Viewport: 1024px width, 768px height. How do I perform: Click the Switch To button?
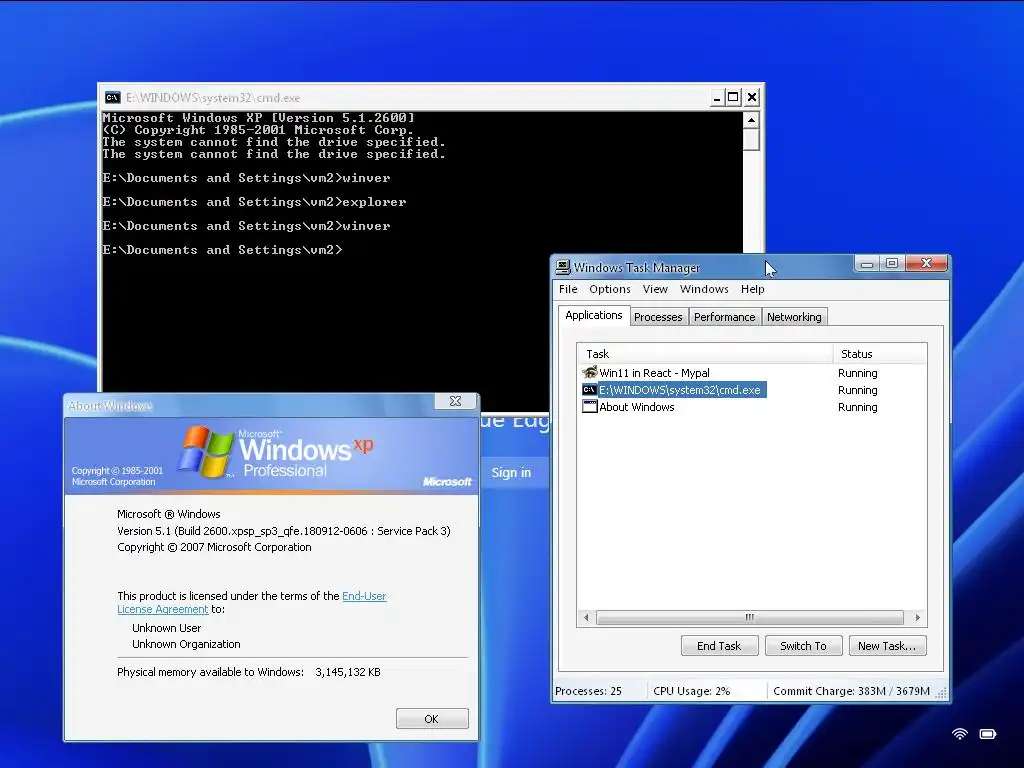(803, 646)
